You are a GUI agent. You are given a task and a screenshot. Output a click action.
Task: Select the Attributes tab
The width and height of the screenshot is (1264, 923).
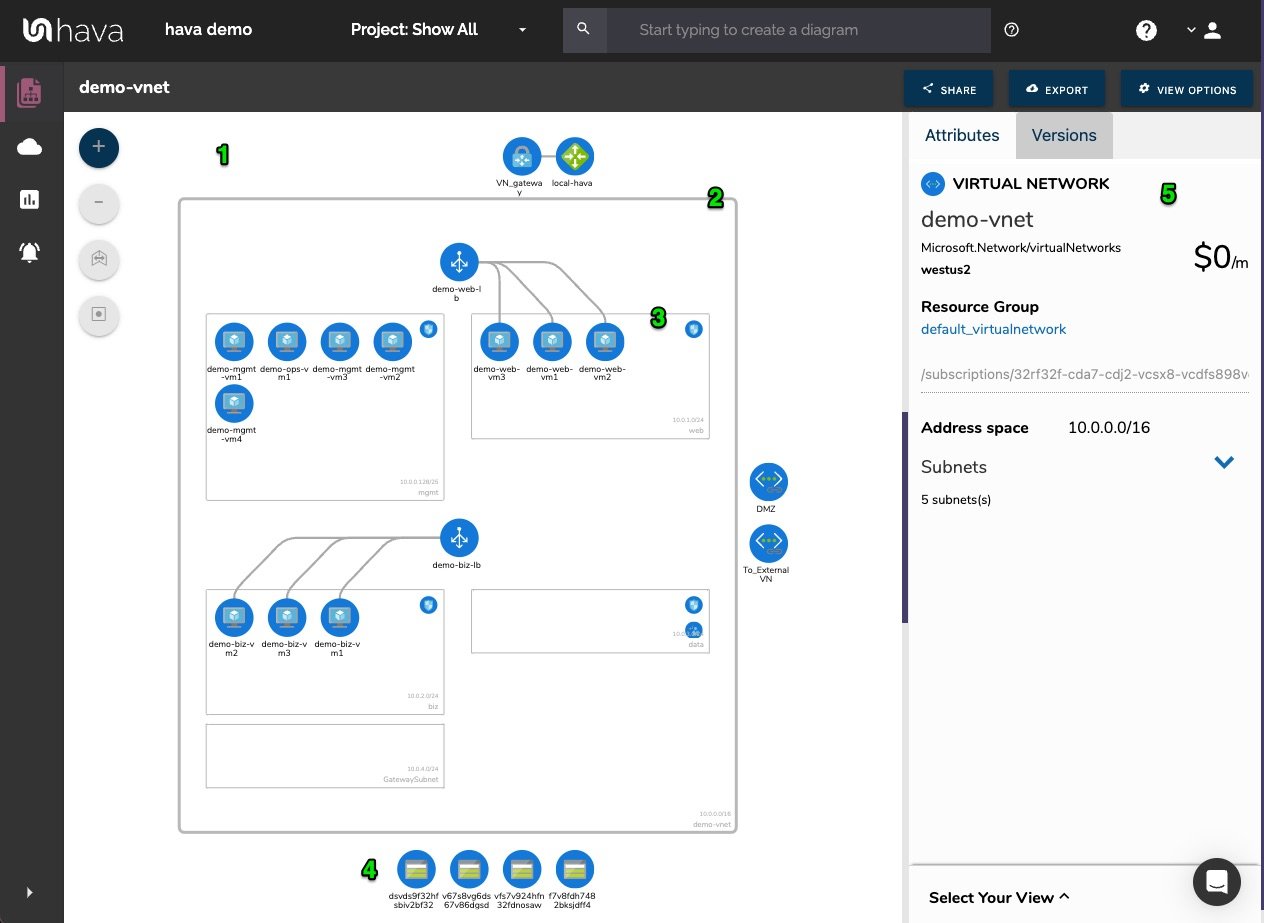(961, 135)
